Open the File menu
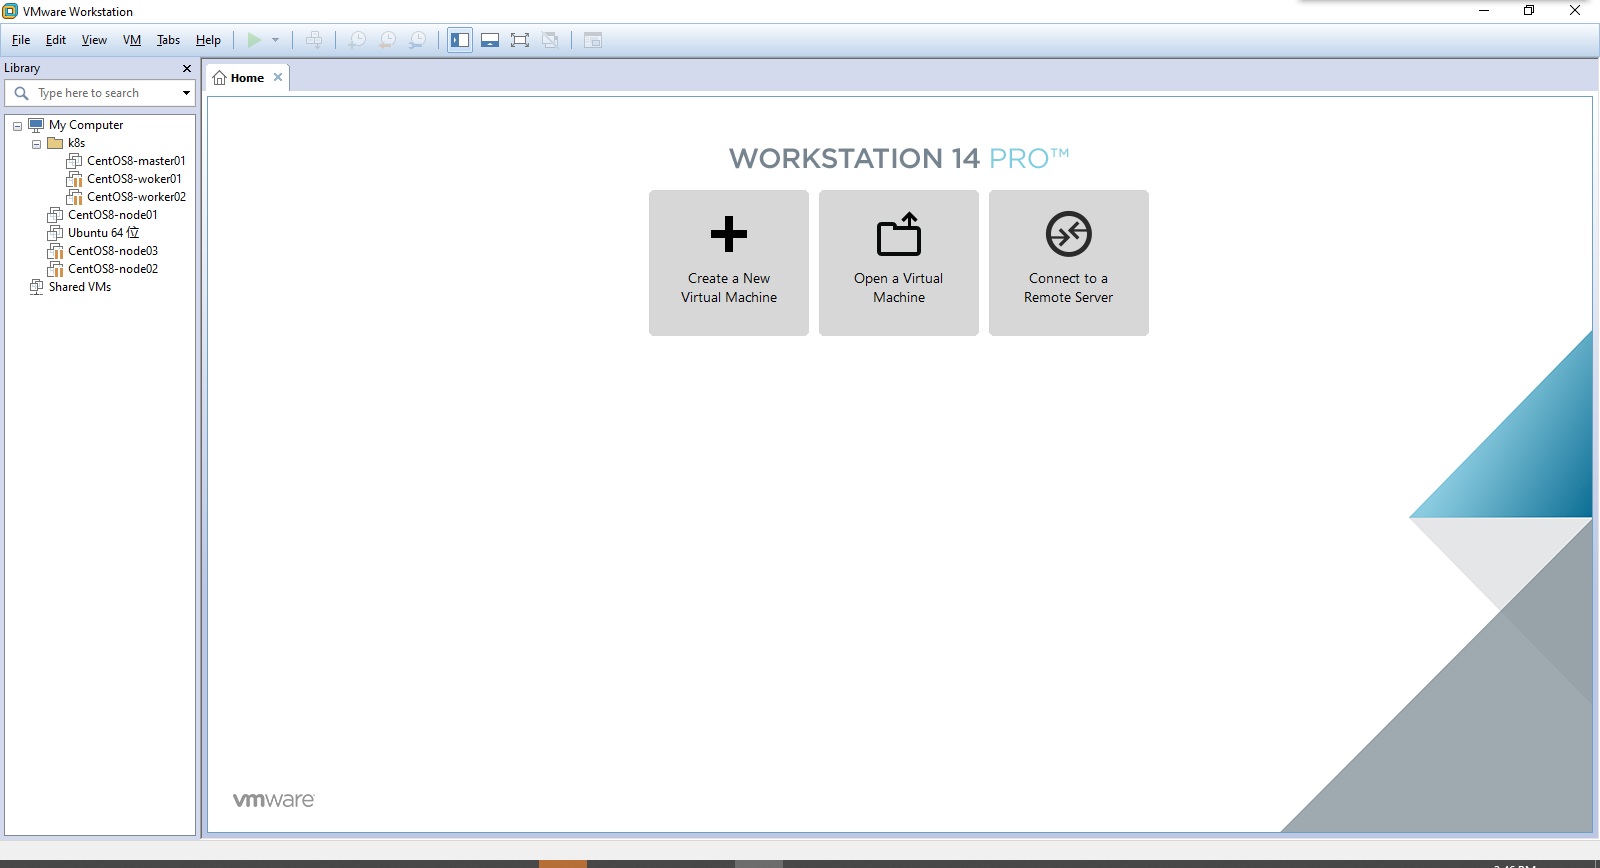Screen dimensions: 1600x868 (21, 40)
